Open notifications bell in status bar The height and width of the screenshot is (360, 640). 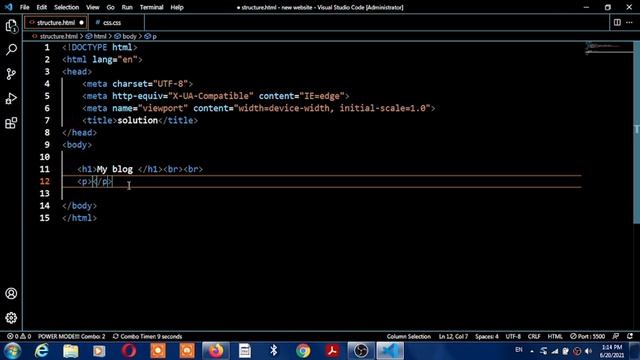(x=630, y=336)
